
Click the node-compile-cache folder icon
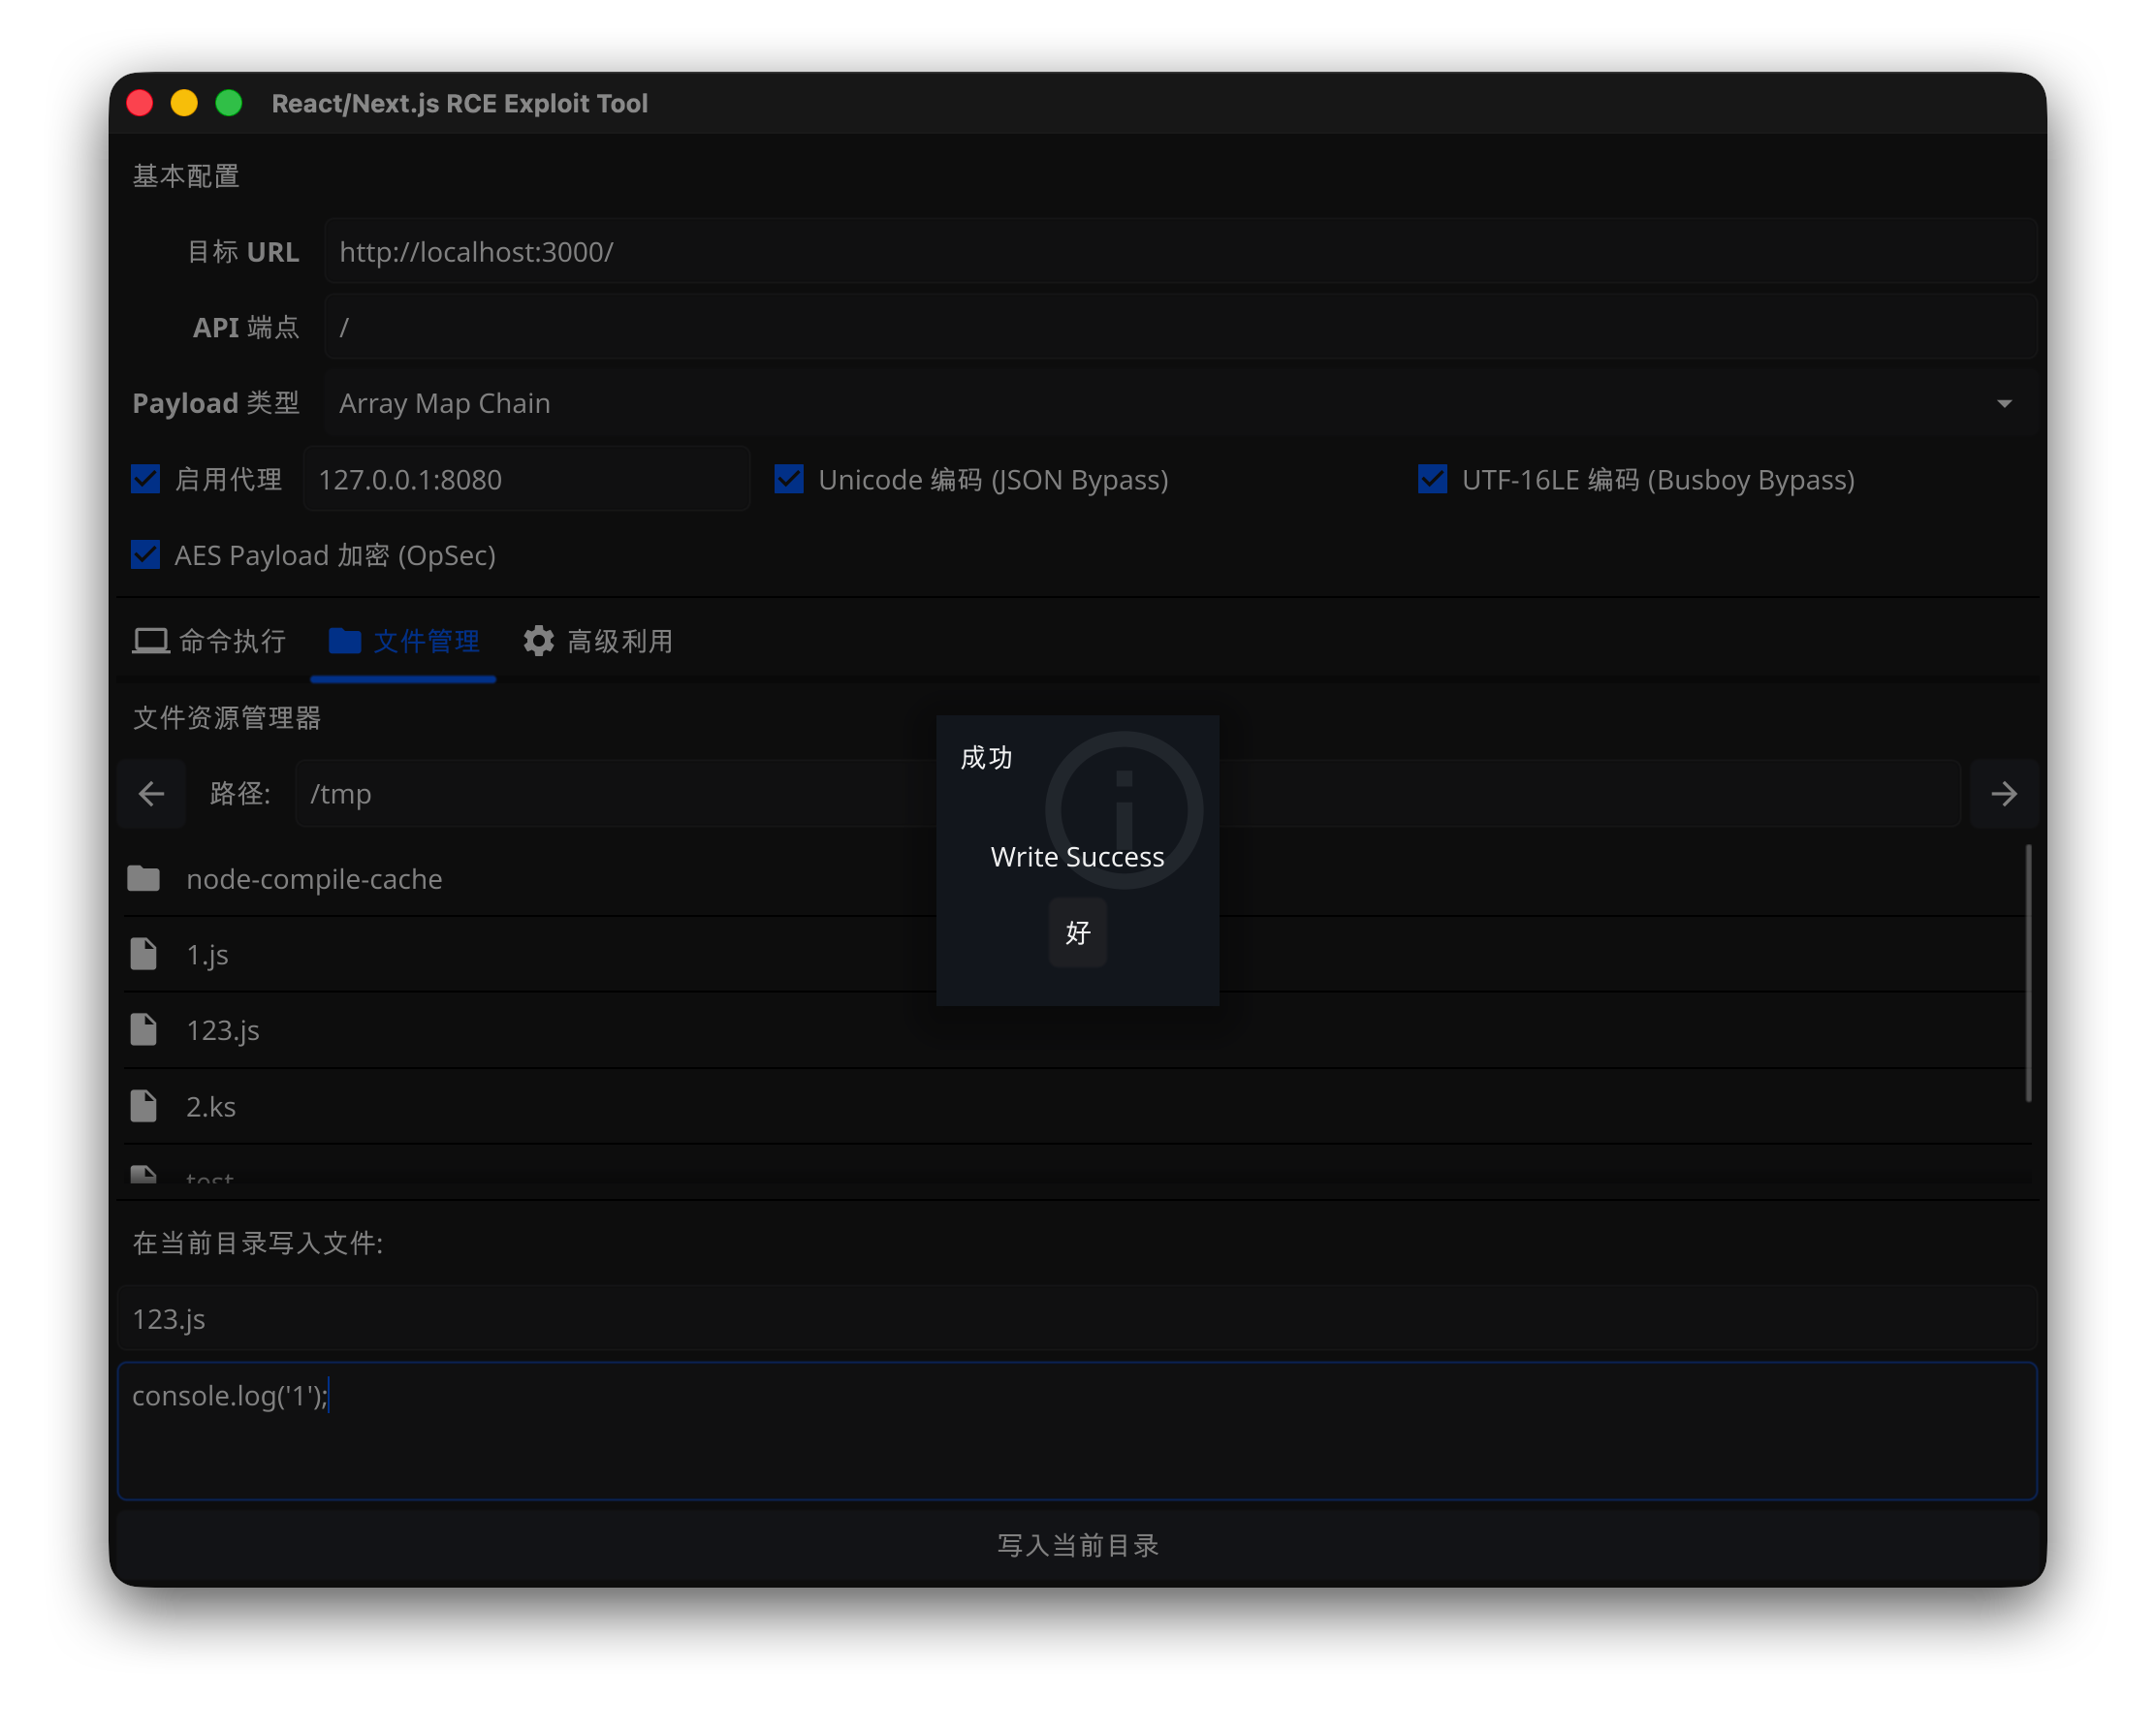(144, 879)
